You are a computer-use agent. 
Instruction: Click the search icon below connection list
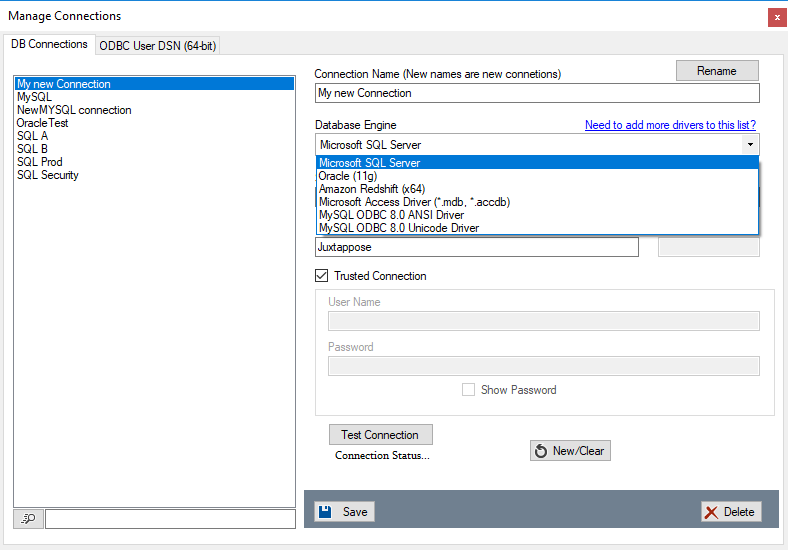point(28,518)
